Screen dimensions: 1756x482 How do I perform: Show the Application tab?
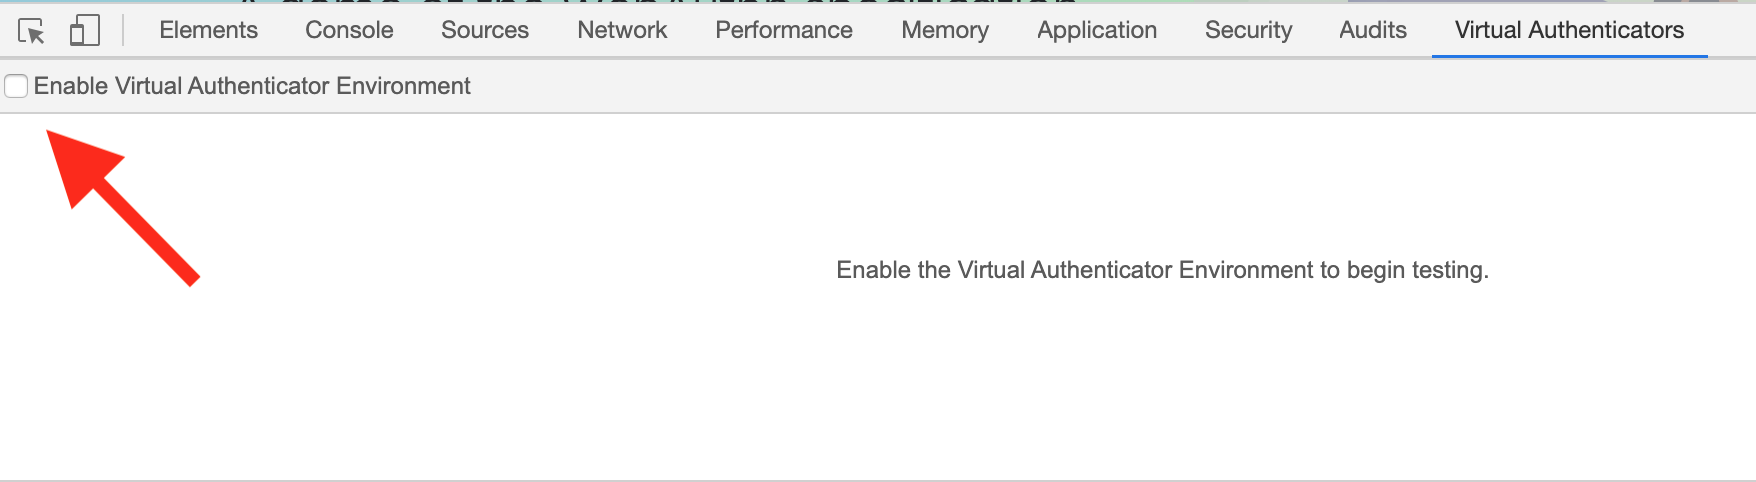click(1097, 30)
